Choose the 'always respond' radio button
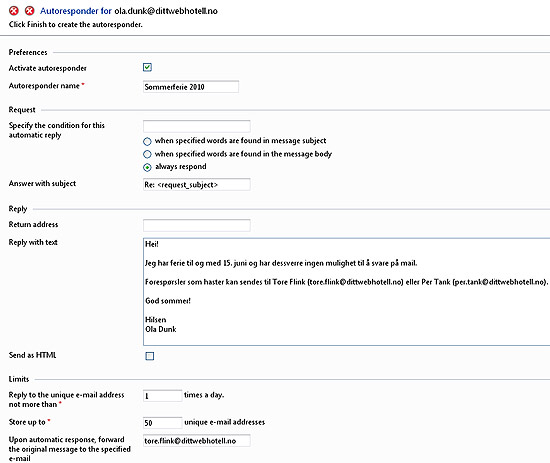The height and width of the screenshot is (463, 550). (147, 167)
